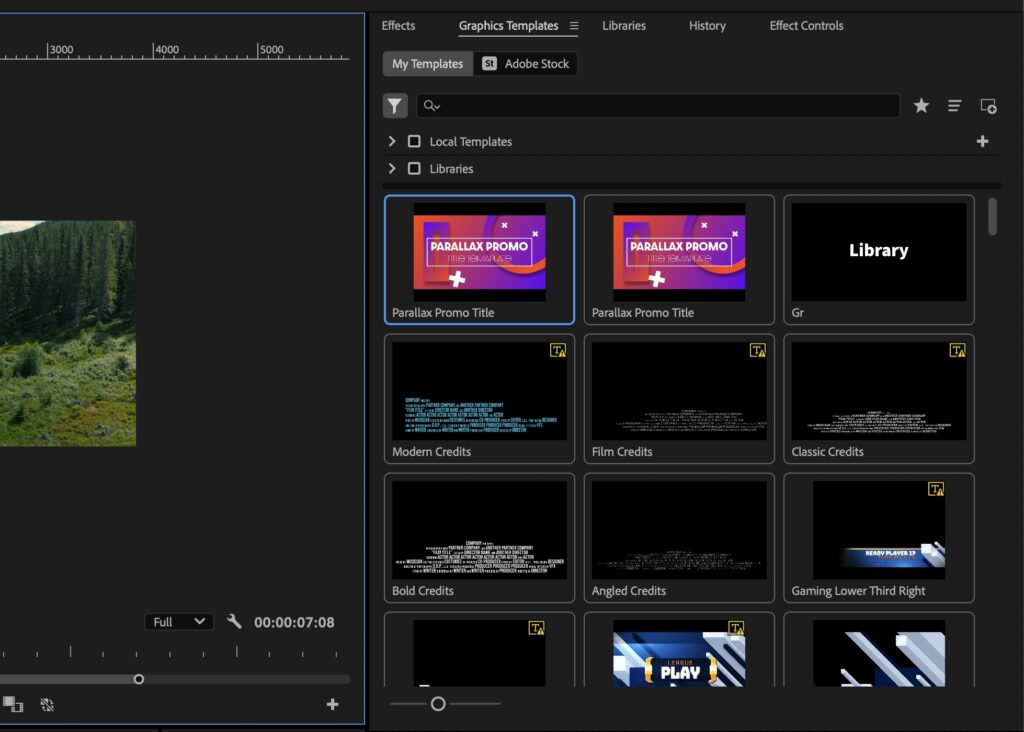The image size is (1024, 732).
Task: Click the filter funnel icon
Action: click(x=395, y=106)
